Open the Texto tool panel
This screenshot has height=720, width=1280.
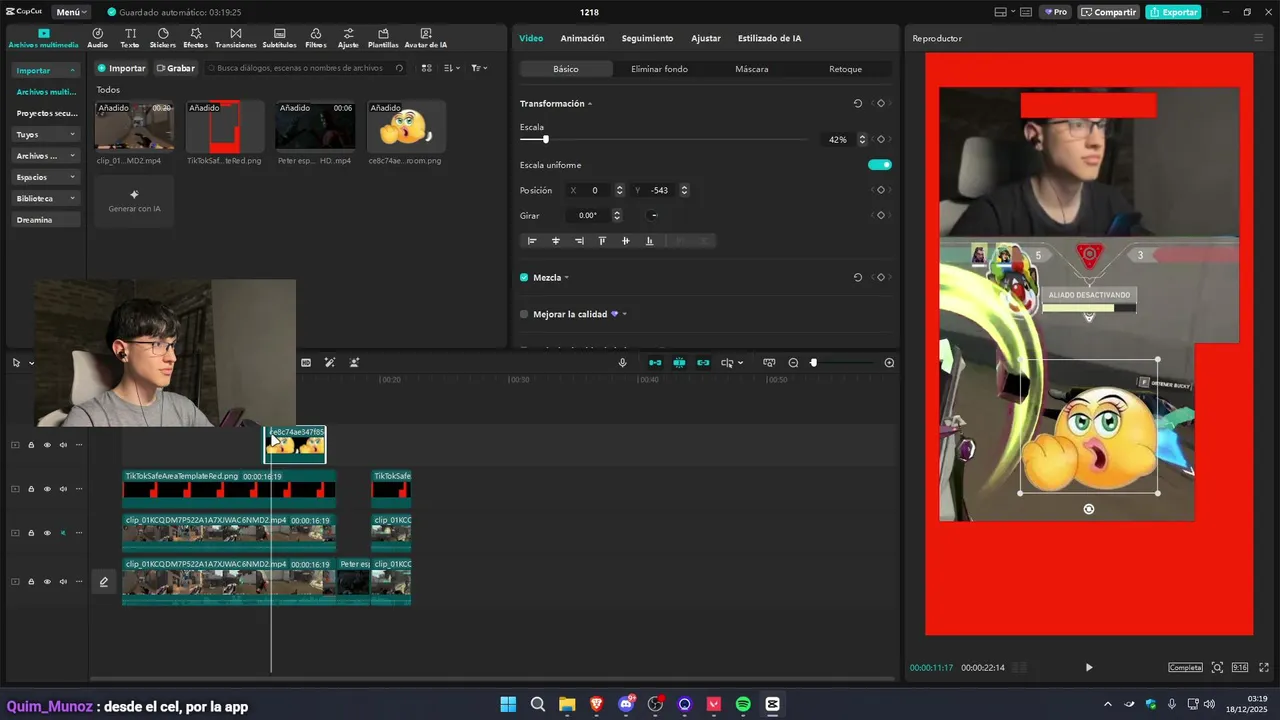click(x=130, y=38)
